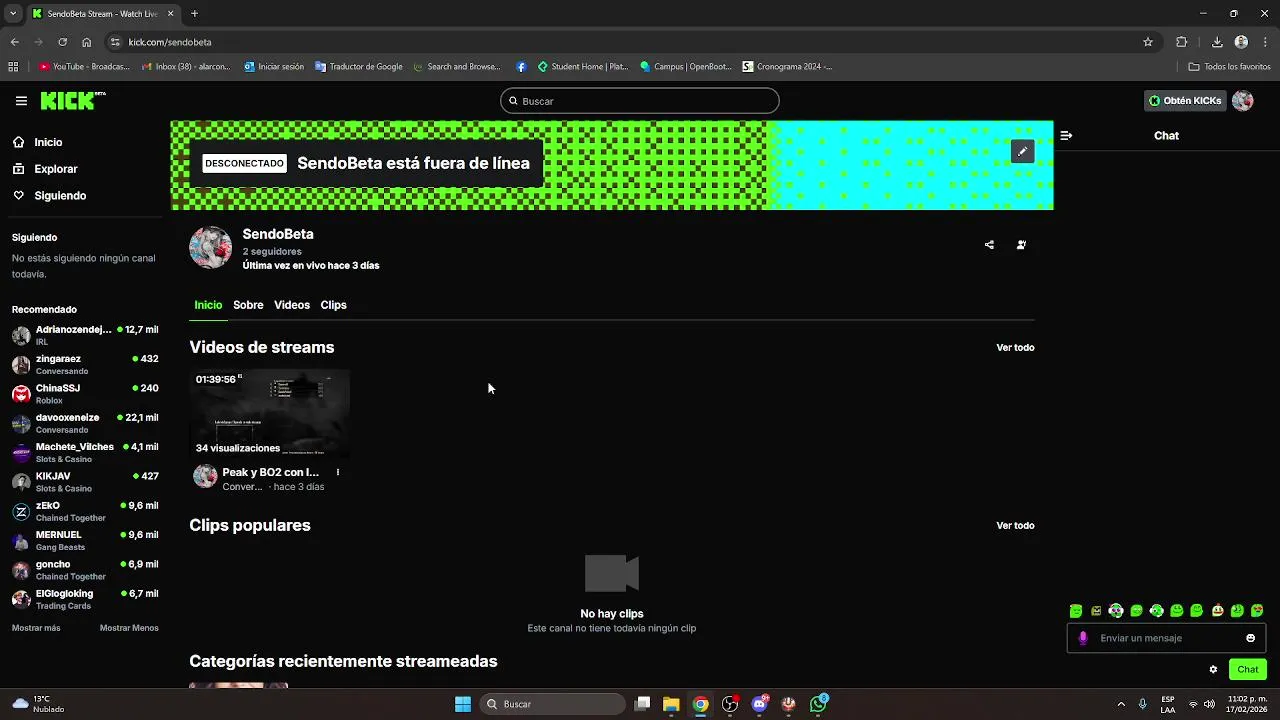
Task: Reload the page
Action: 62,42
